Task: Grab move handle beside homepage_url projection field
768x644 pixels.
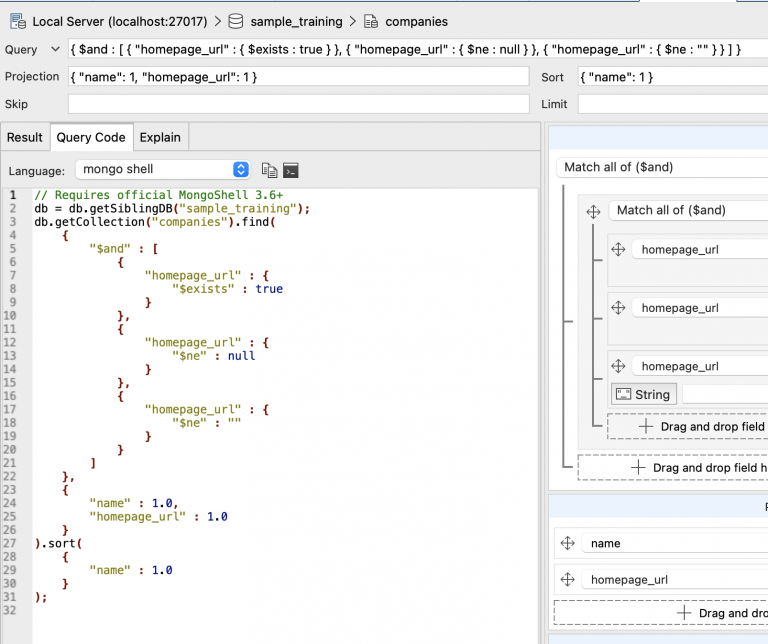Action: click(568, 580)
